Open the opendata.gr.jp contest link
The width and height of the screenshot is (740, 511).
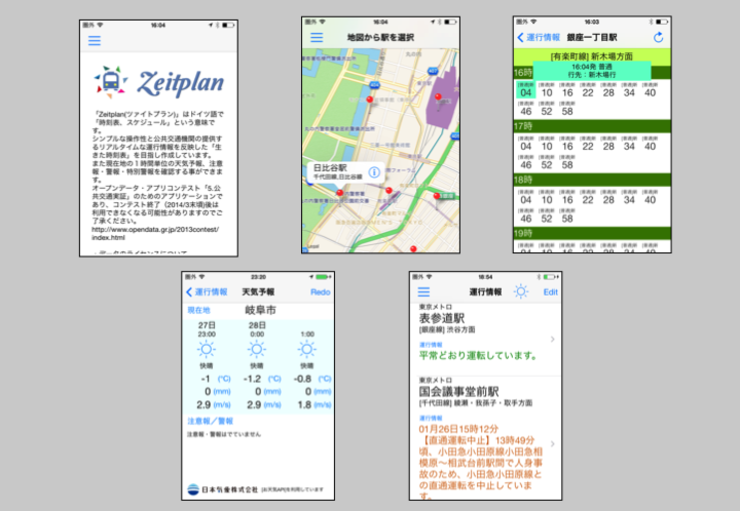[155, 234]
